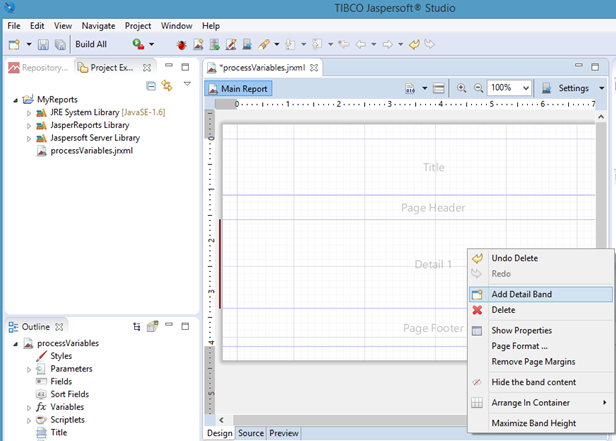Select Maximize Band Height option
This screenshot has height=441, width=616.
533,423
